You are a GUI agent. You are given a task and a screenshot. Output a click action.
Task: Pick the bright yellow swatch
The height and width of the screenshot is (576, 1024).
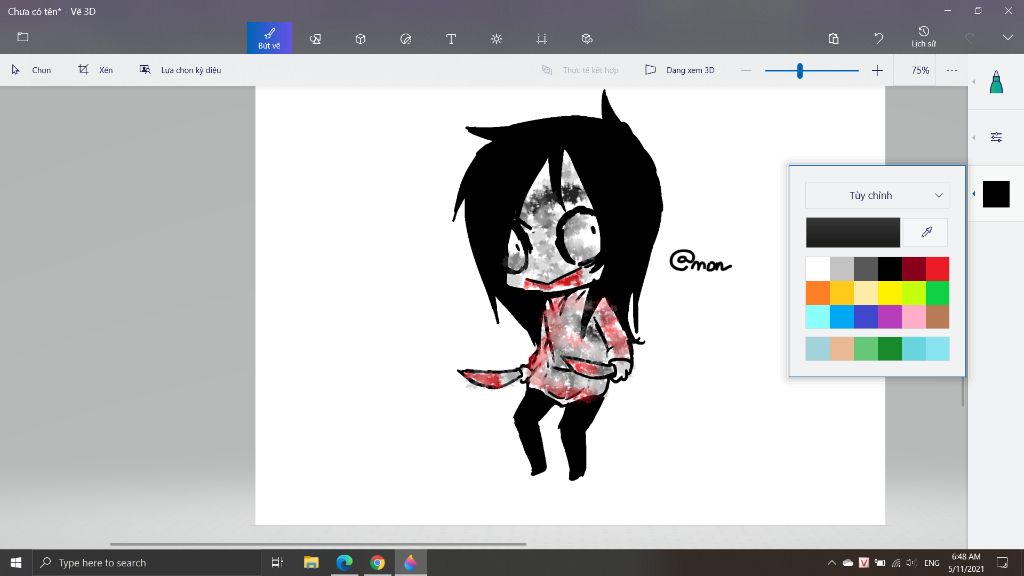click(x=889, y=293)
